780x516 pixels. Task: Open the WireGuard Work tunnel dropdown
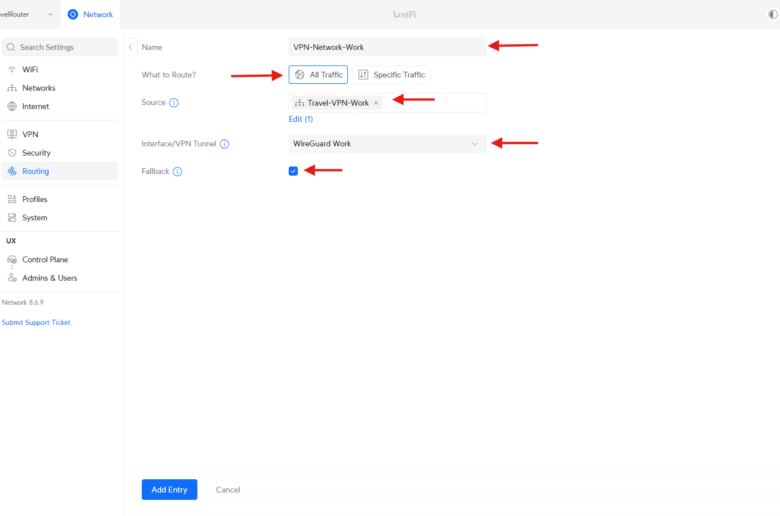387,143
